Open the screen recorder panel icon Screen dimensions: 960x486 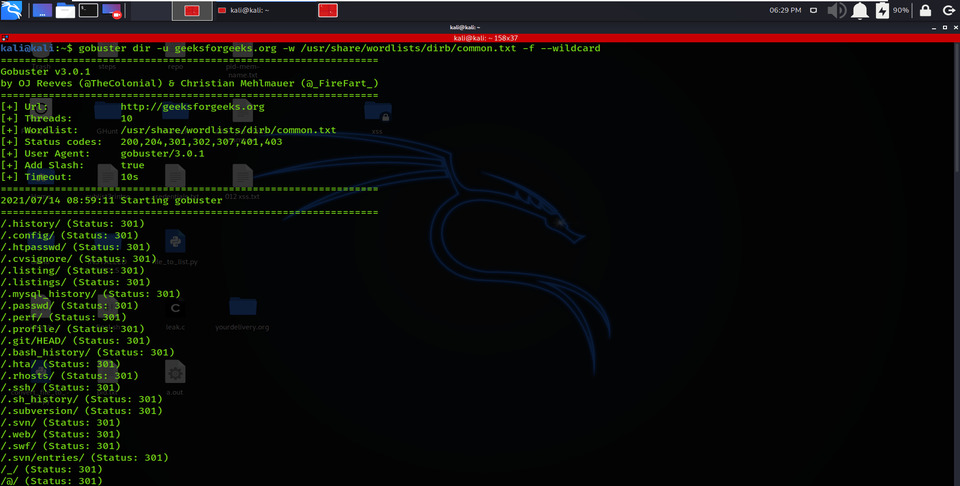[x=112, y=10]
